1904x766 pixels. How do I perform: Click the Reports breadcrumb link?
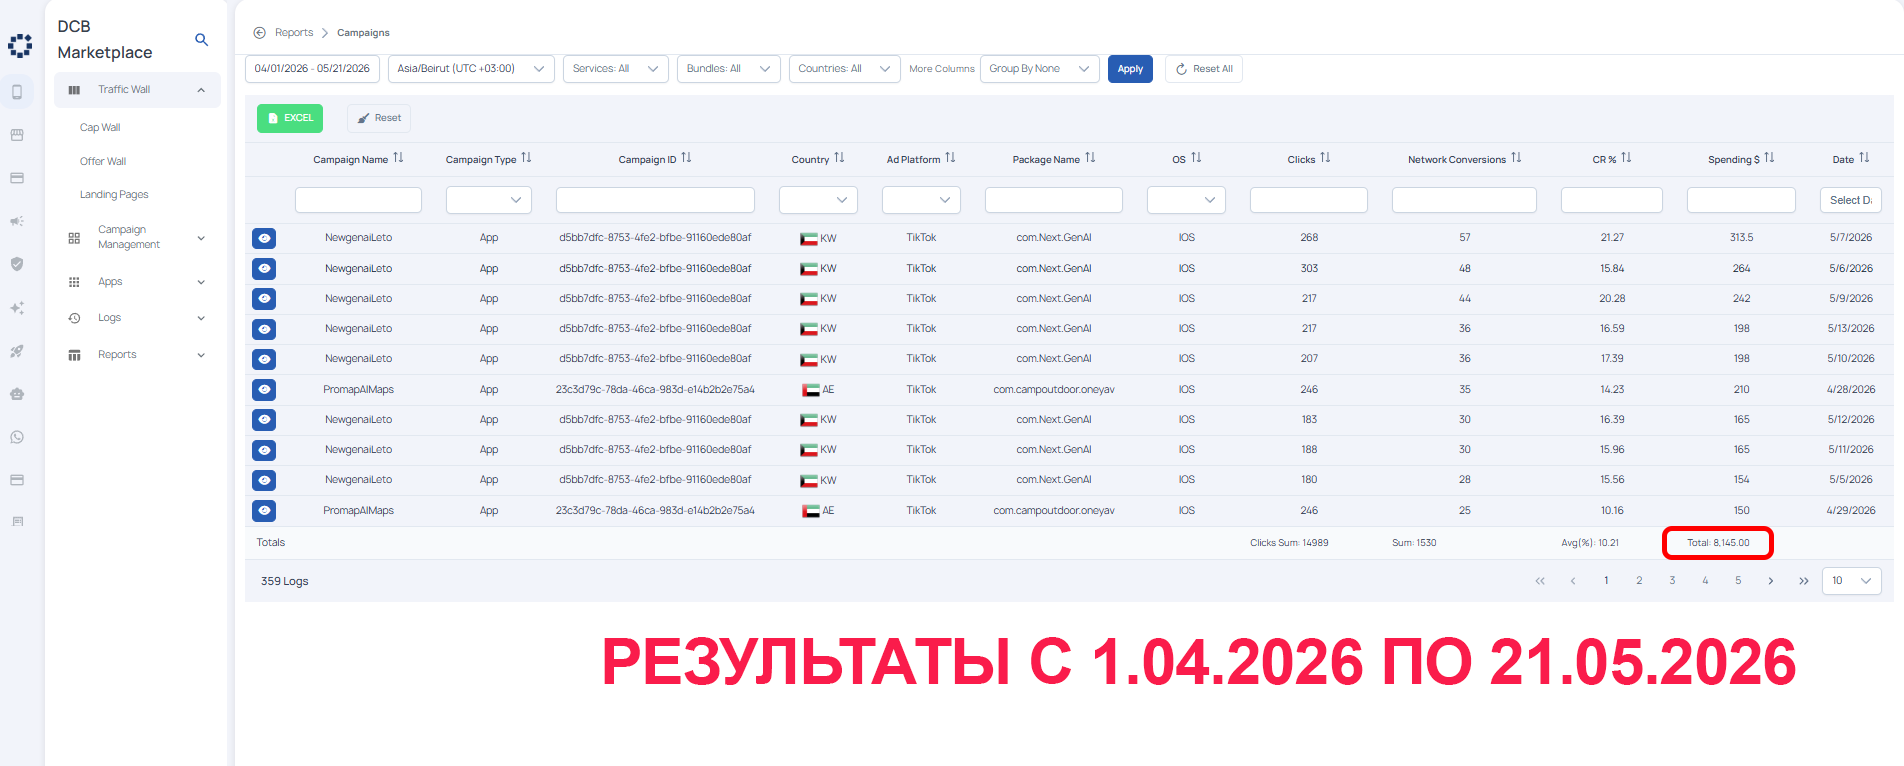click(x=294, y=33)
